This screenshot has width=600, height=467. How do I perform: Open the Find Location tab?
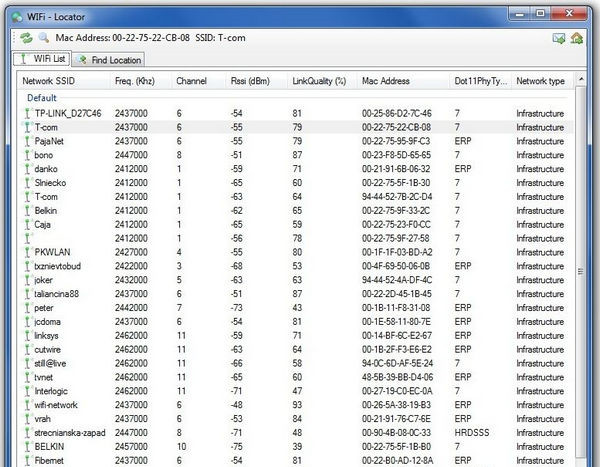(112, 60)
